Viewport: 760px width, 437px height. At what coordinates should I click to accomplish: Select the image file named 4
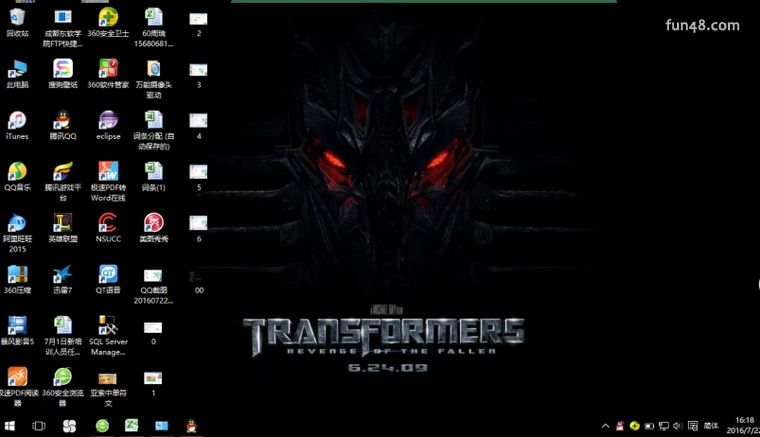point(198,121)
